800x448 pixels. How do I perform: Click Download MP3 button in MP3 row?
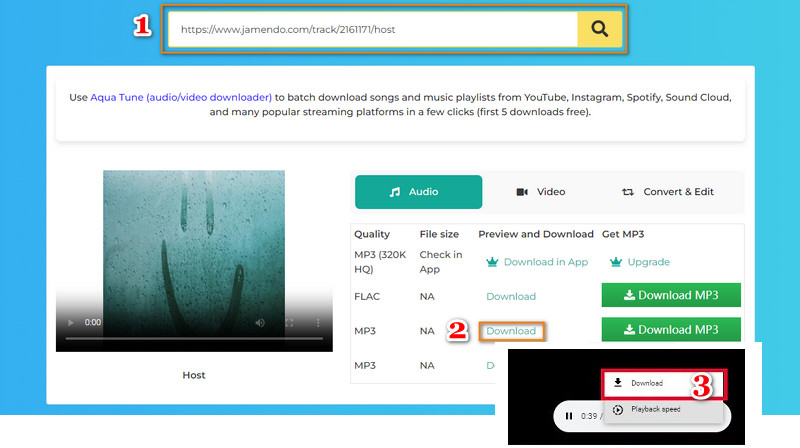pyautogui.click(x=671, y=329)
